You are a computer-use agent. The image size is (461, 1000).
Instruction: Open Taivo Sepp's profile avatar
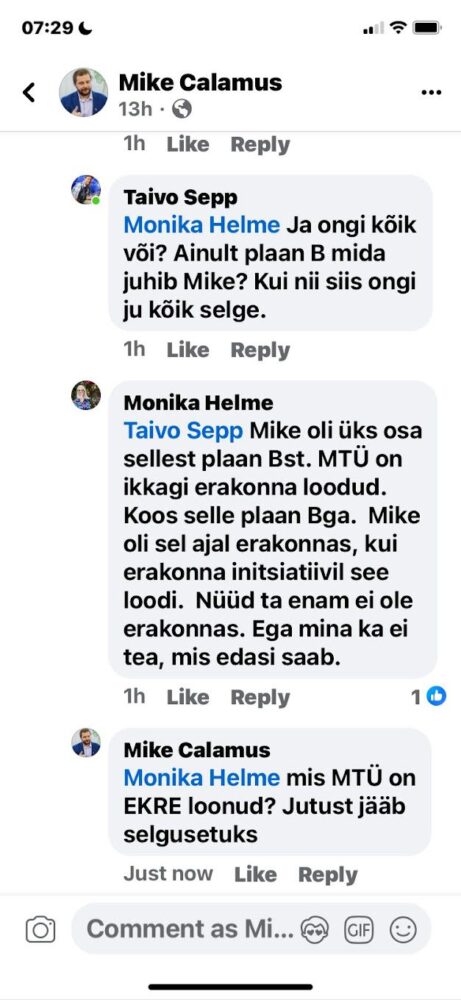pyautogui.click(x=85, y=190)
